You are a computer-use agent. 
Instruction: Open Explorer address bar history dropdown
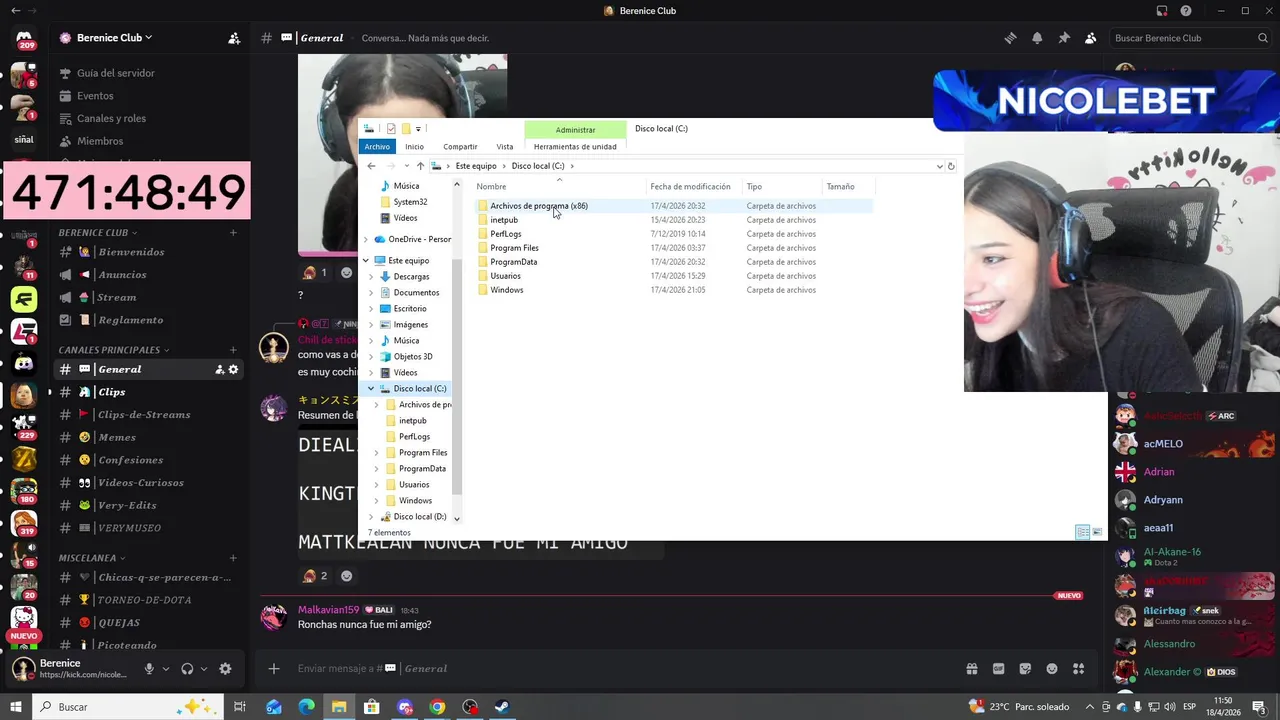[x=939, y=166]
